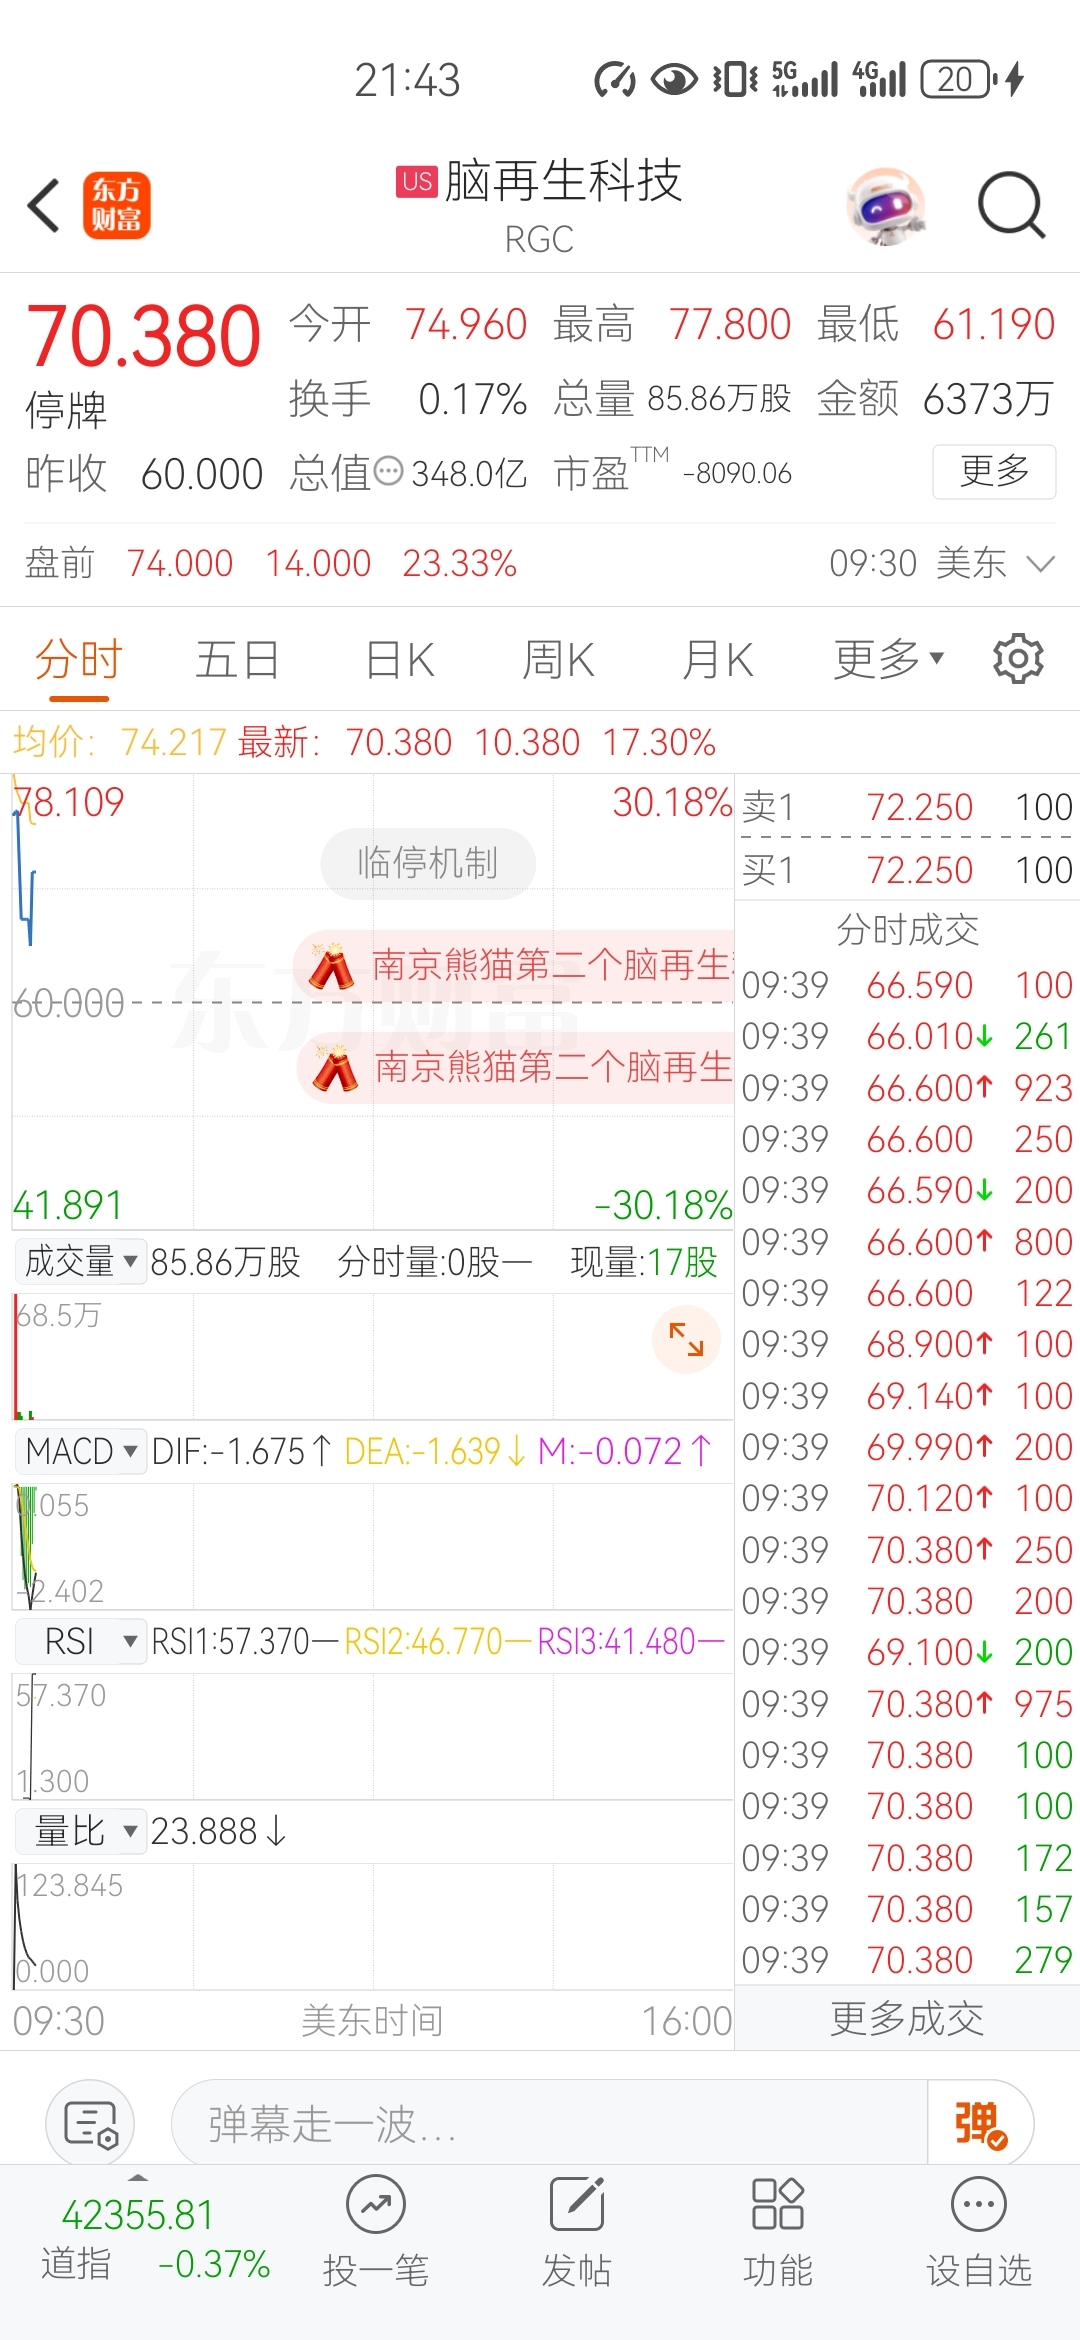Tap the battery indicator in status bar

960,79
